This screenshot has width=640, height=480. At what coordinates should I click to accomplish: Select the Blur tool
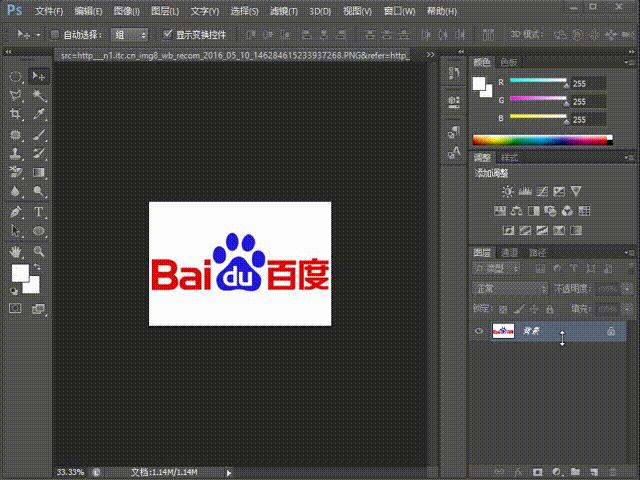16,191
